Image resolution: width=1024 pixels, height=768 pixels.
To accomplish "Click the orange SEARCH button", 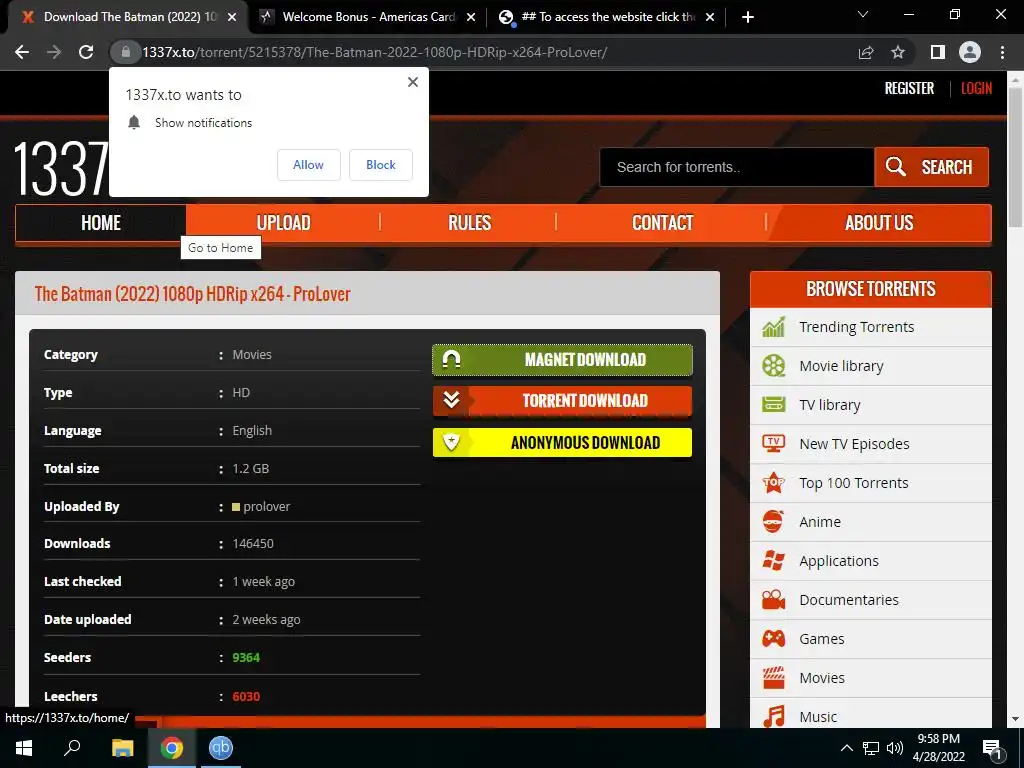I will [x=931, y=167].
